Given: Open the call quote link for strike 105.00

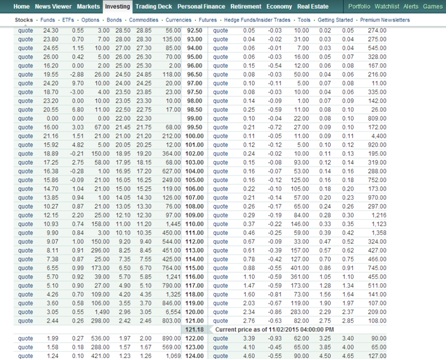Looking at the screenshot, I should click(25, 180).
